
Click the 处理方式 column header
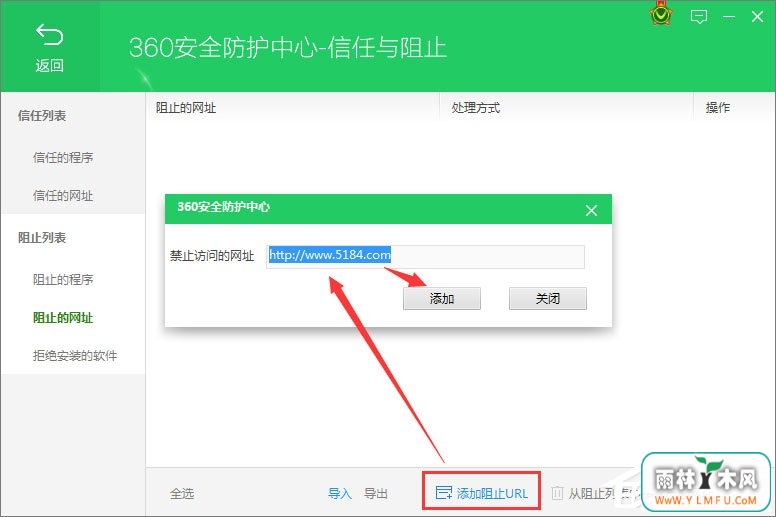[x=476, y=108]
